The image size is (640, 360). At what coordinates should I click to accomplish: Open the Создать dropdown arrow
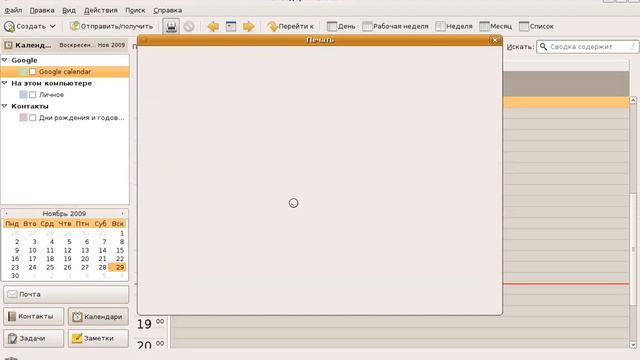coord(53,26)
